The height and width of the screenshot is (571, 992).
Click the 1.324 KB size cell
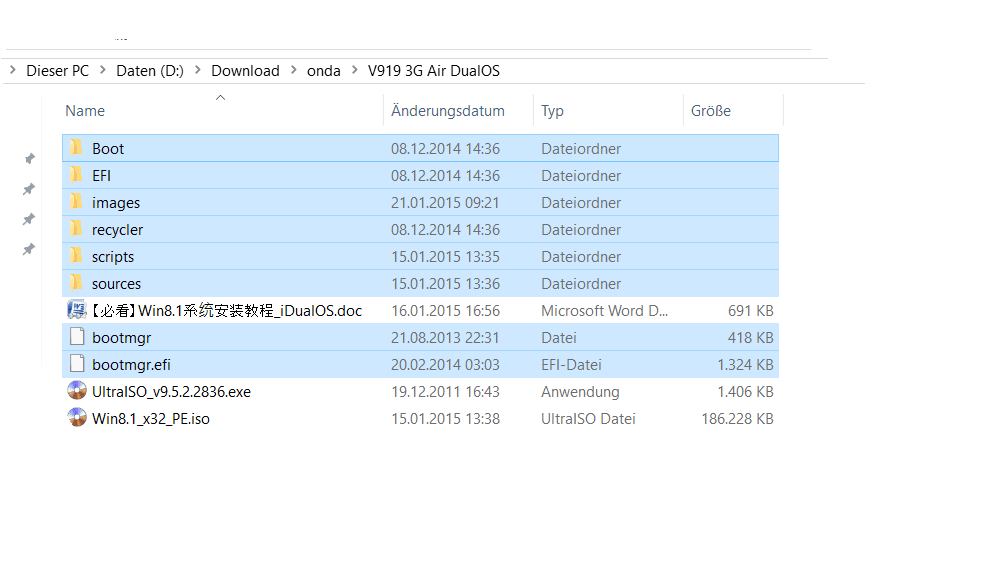(745, 365)
